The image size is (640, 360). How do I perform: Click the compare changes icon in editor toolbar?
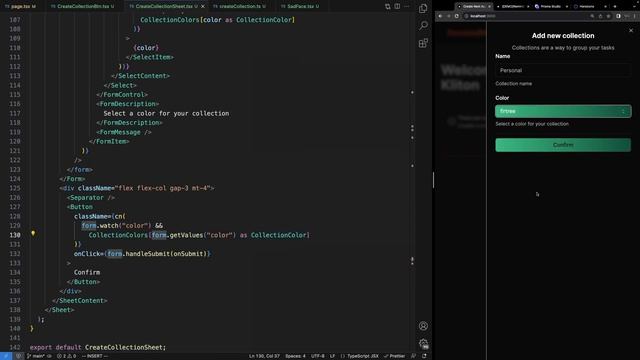tap(387, 6)
